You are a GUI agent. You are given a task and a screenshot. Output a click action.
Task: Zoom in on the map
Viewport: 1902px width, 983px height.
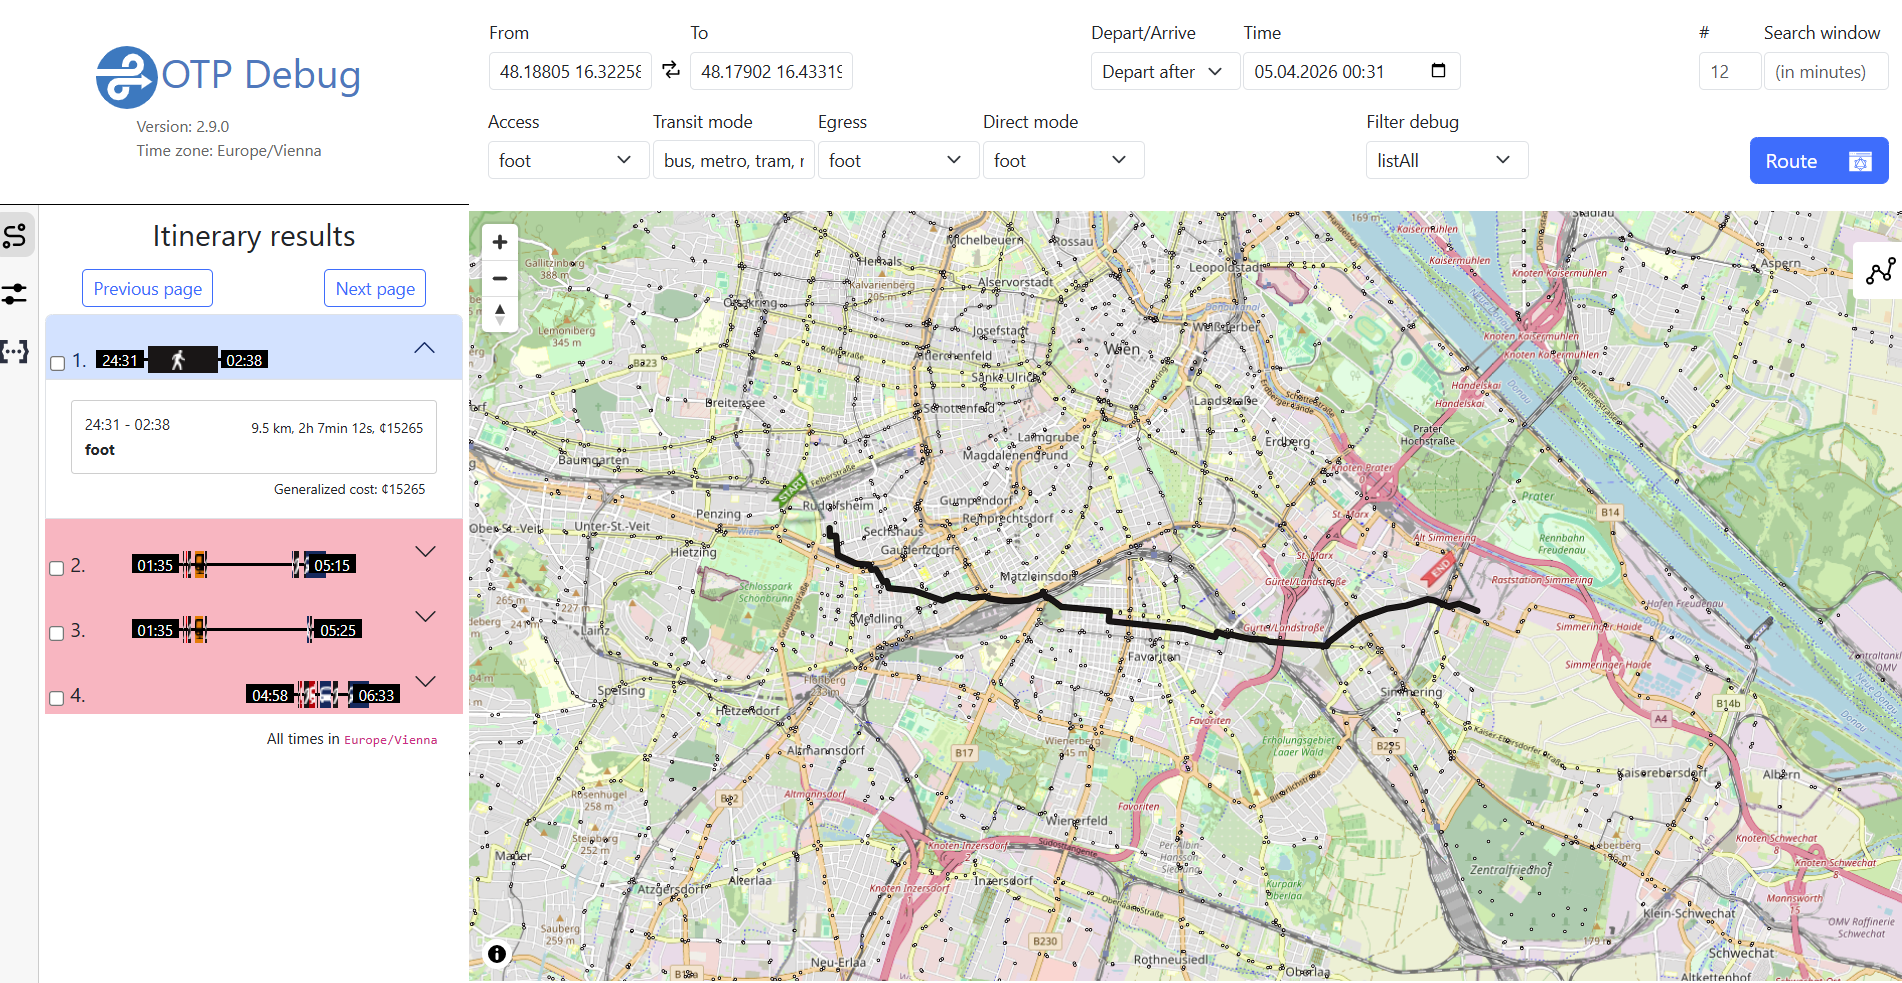pyautogui.click(x=500, y=242)
